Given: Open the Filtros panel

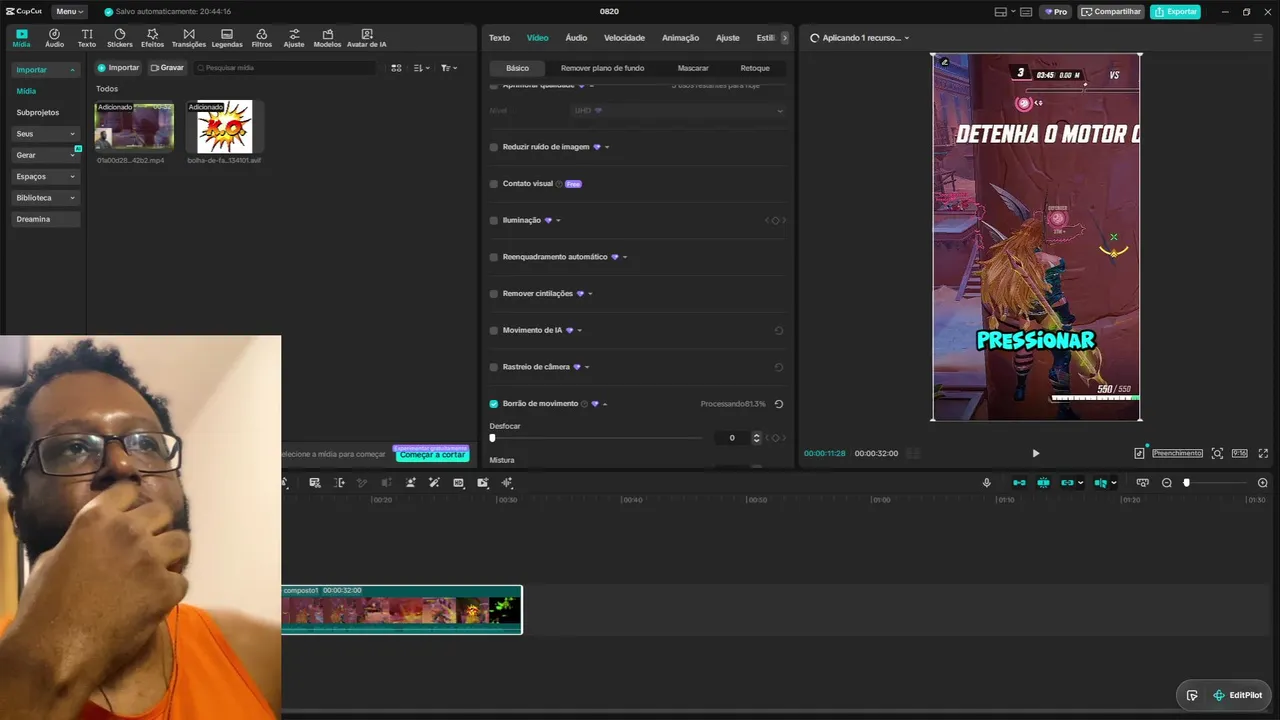Looking at the screenshot, I should coord(261,38).
